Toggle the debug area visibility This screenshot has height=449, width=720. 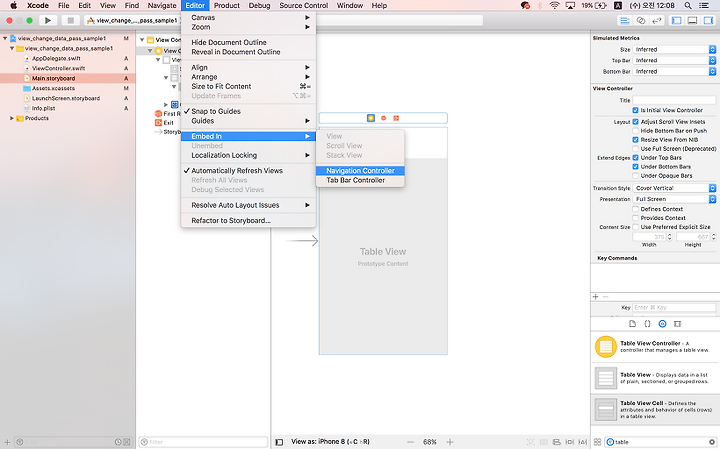coord(692,20)
